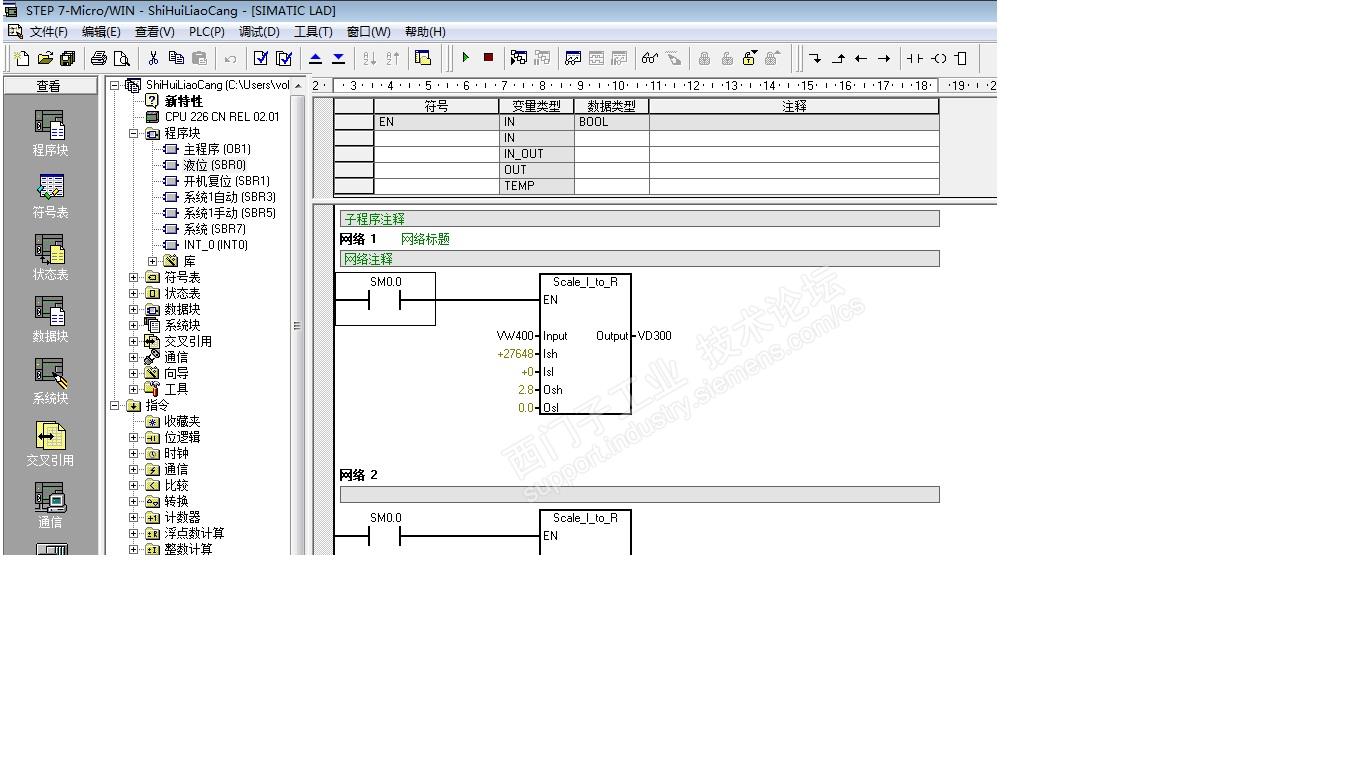The image size is (1366, 768).
Task: Insert a line up in ladder
Action: click(838, 58)
